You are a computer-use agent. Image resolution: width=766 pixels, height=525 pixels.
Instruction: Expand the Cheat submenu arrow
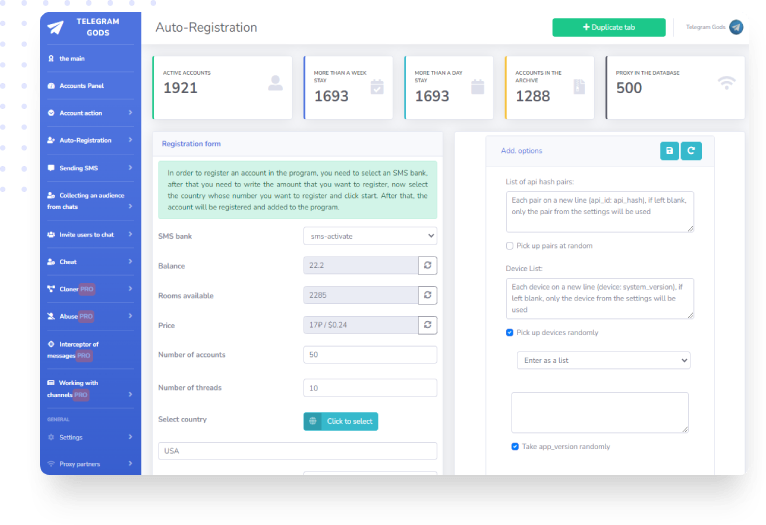pos(130,262)
